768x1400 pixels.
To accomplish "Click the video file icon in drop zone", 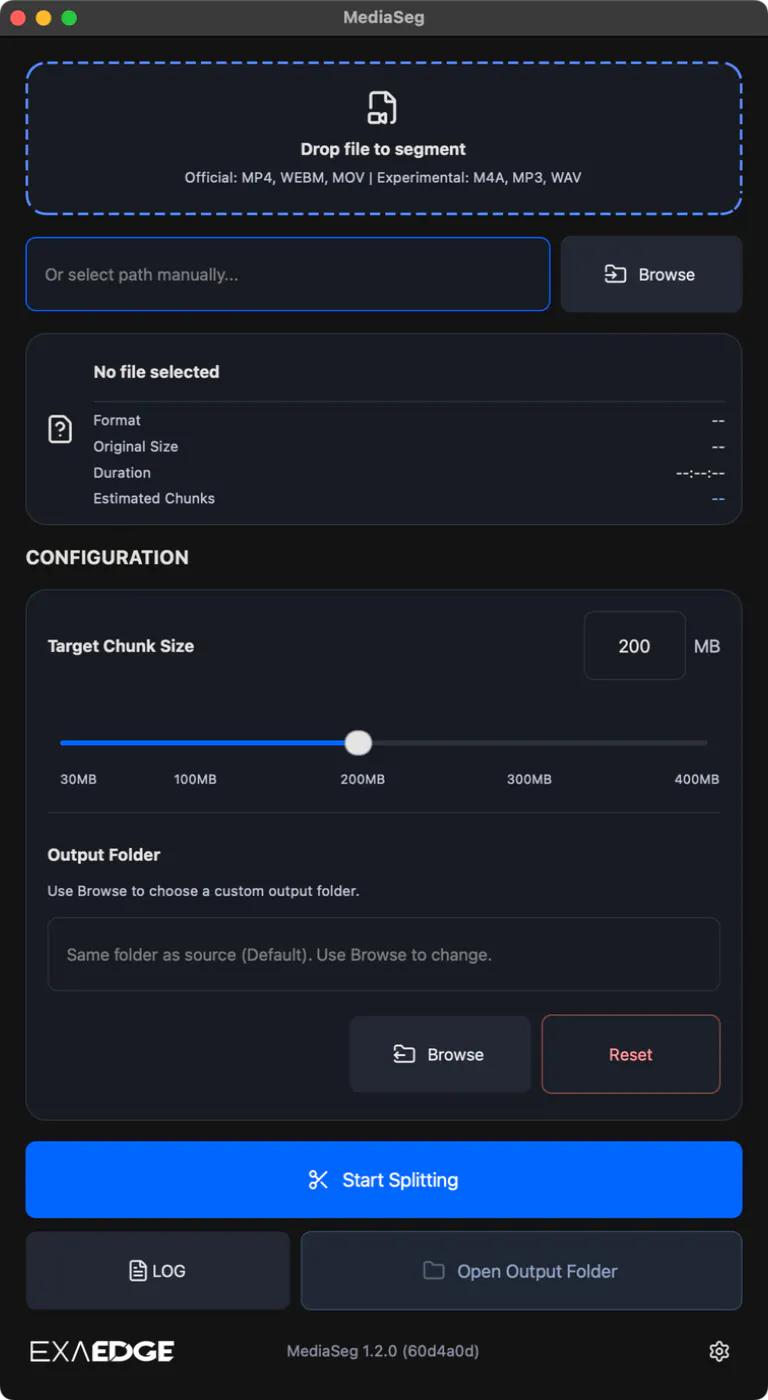I will [x=382, y=108].
